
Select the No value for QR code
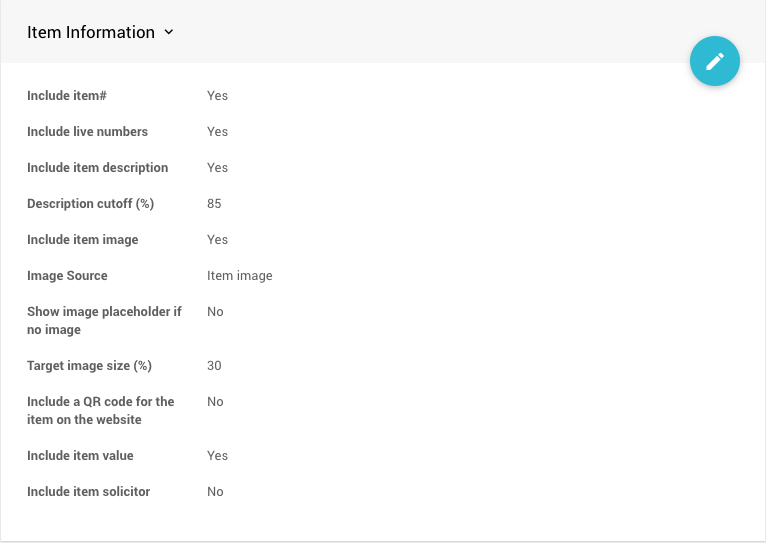215,402
